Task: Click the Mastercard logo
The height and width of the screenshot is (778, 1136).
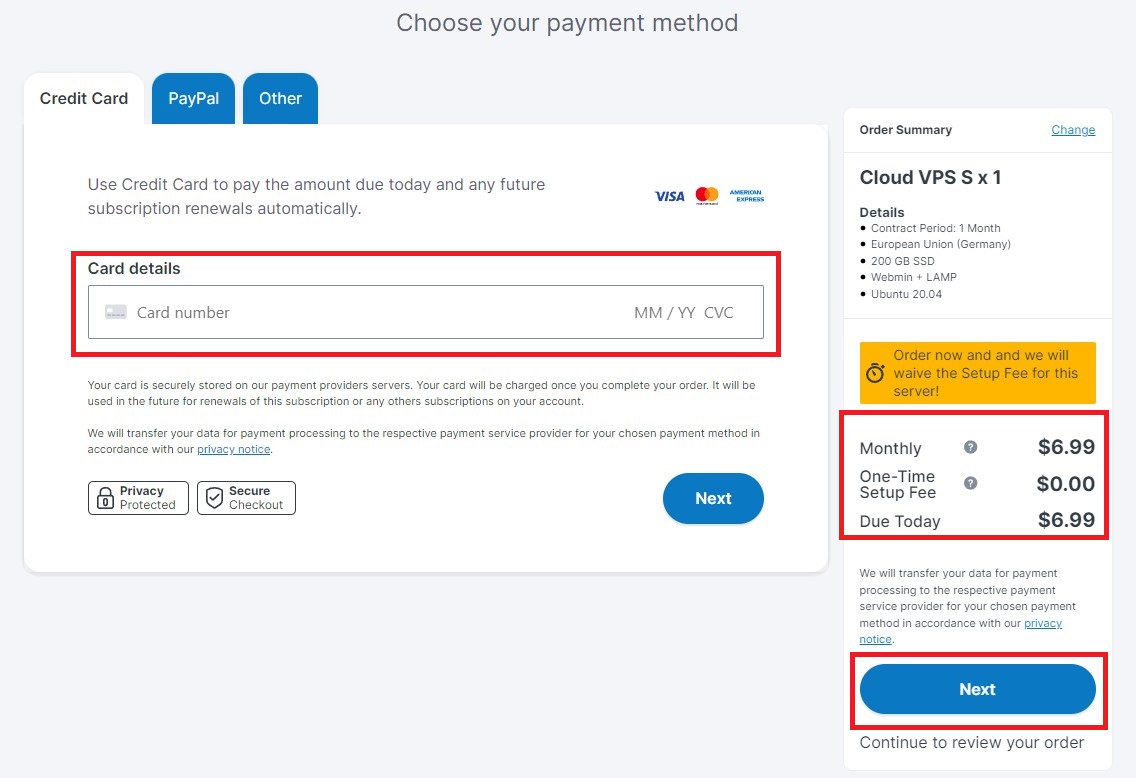Action: click(707, 196)
